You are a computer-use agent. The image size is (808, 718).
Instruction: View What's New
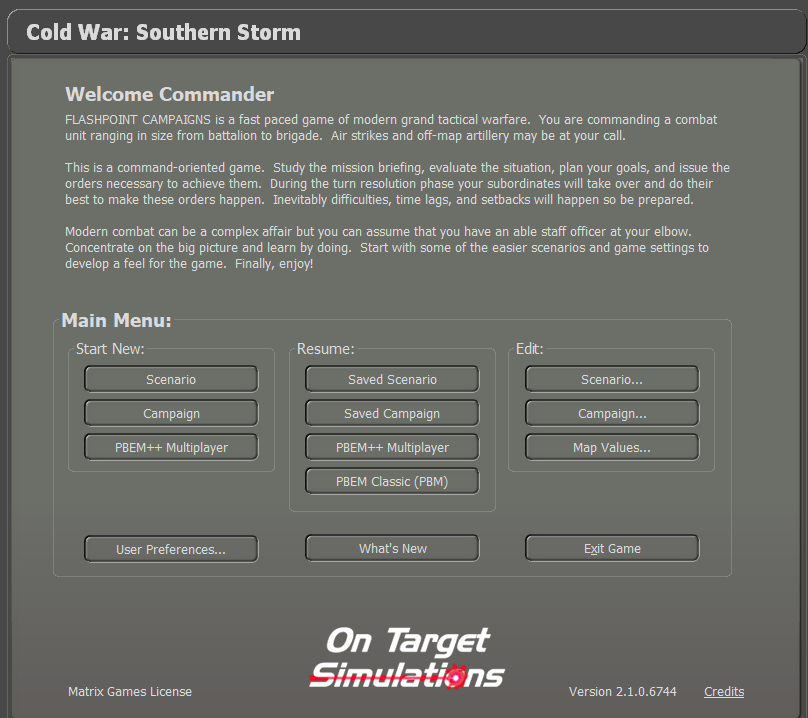(392, 548)
